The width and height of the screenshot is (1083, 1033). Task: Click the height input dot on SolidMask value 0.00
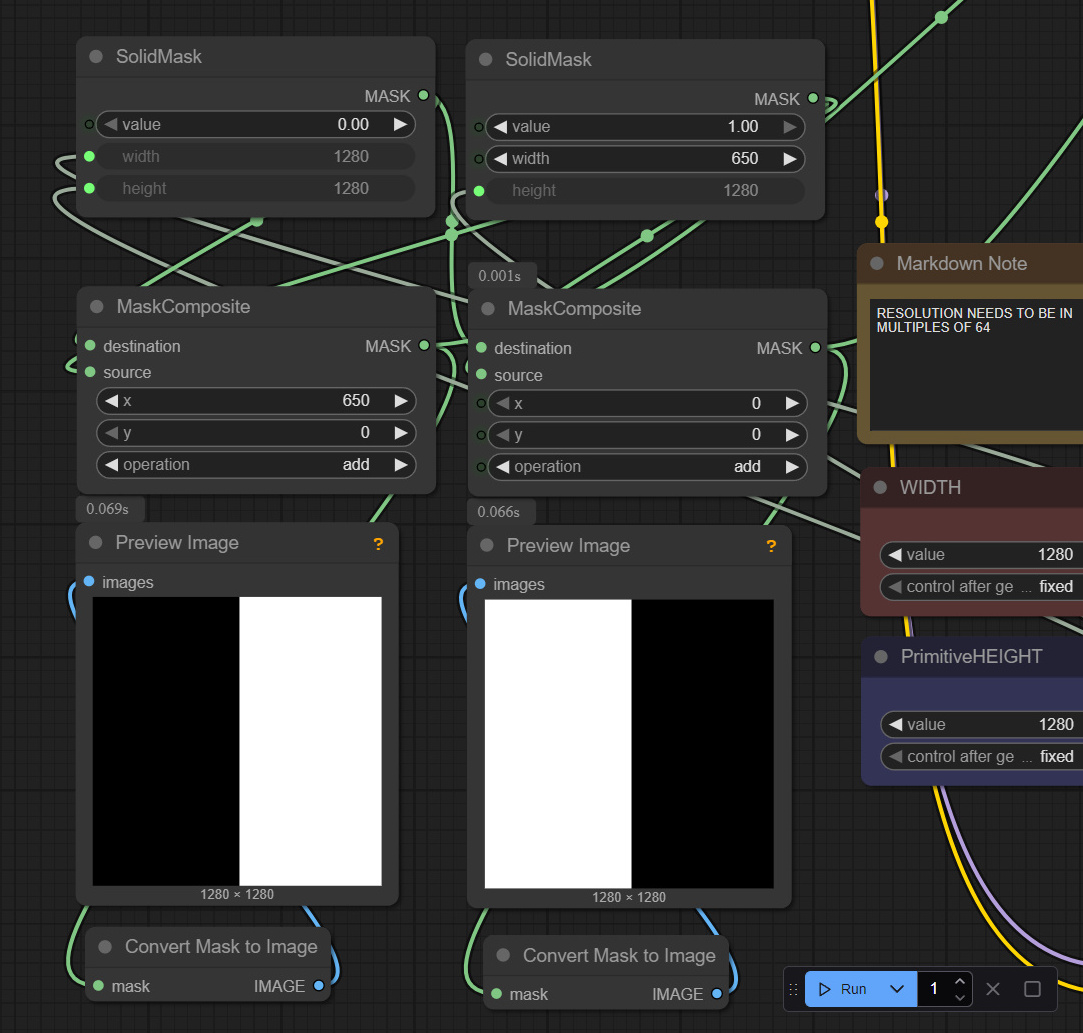click(x=89, y=188)
